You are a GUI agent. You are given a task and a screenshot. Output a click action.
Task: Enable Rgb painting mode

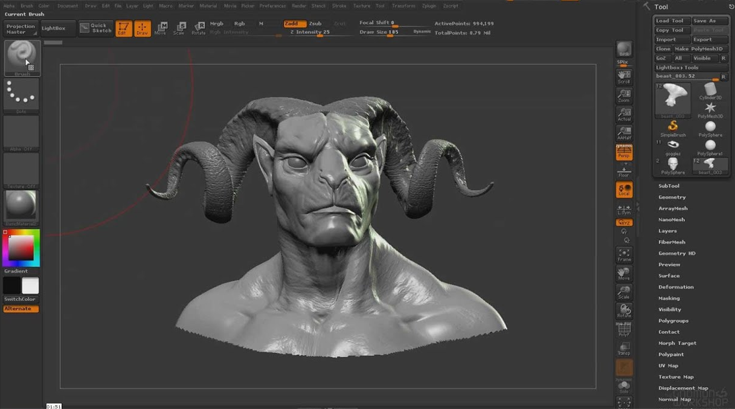(240, 24)
